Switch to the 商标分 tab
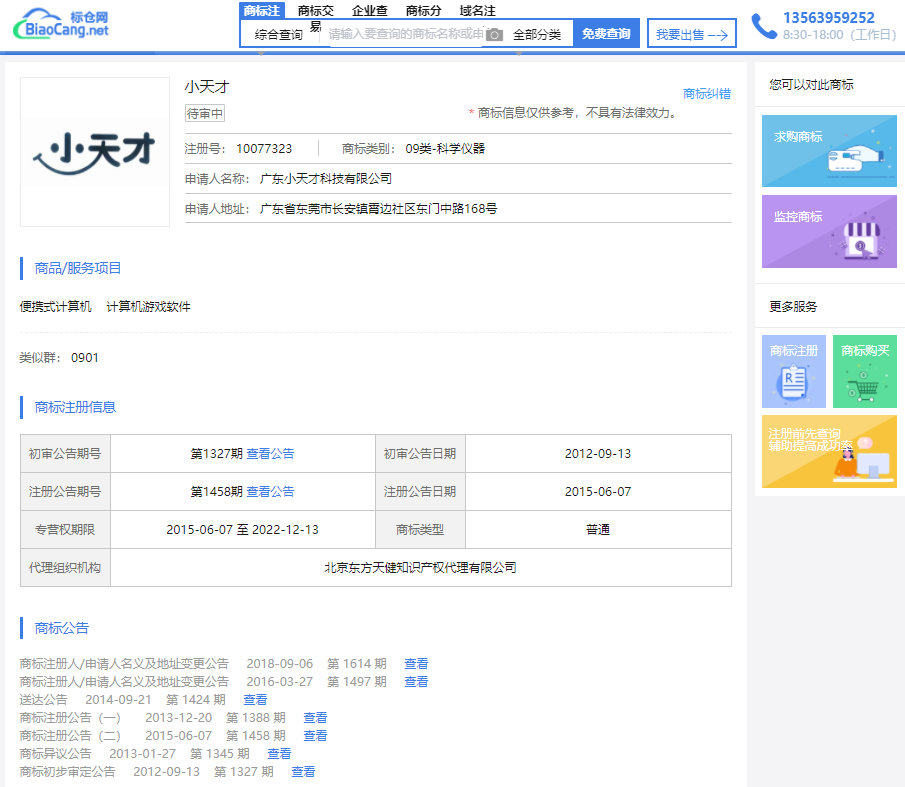This screenshot has width=905, height=787. (423, 10)
